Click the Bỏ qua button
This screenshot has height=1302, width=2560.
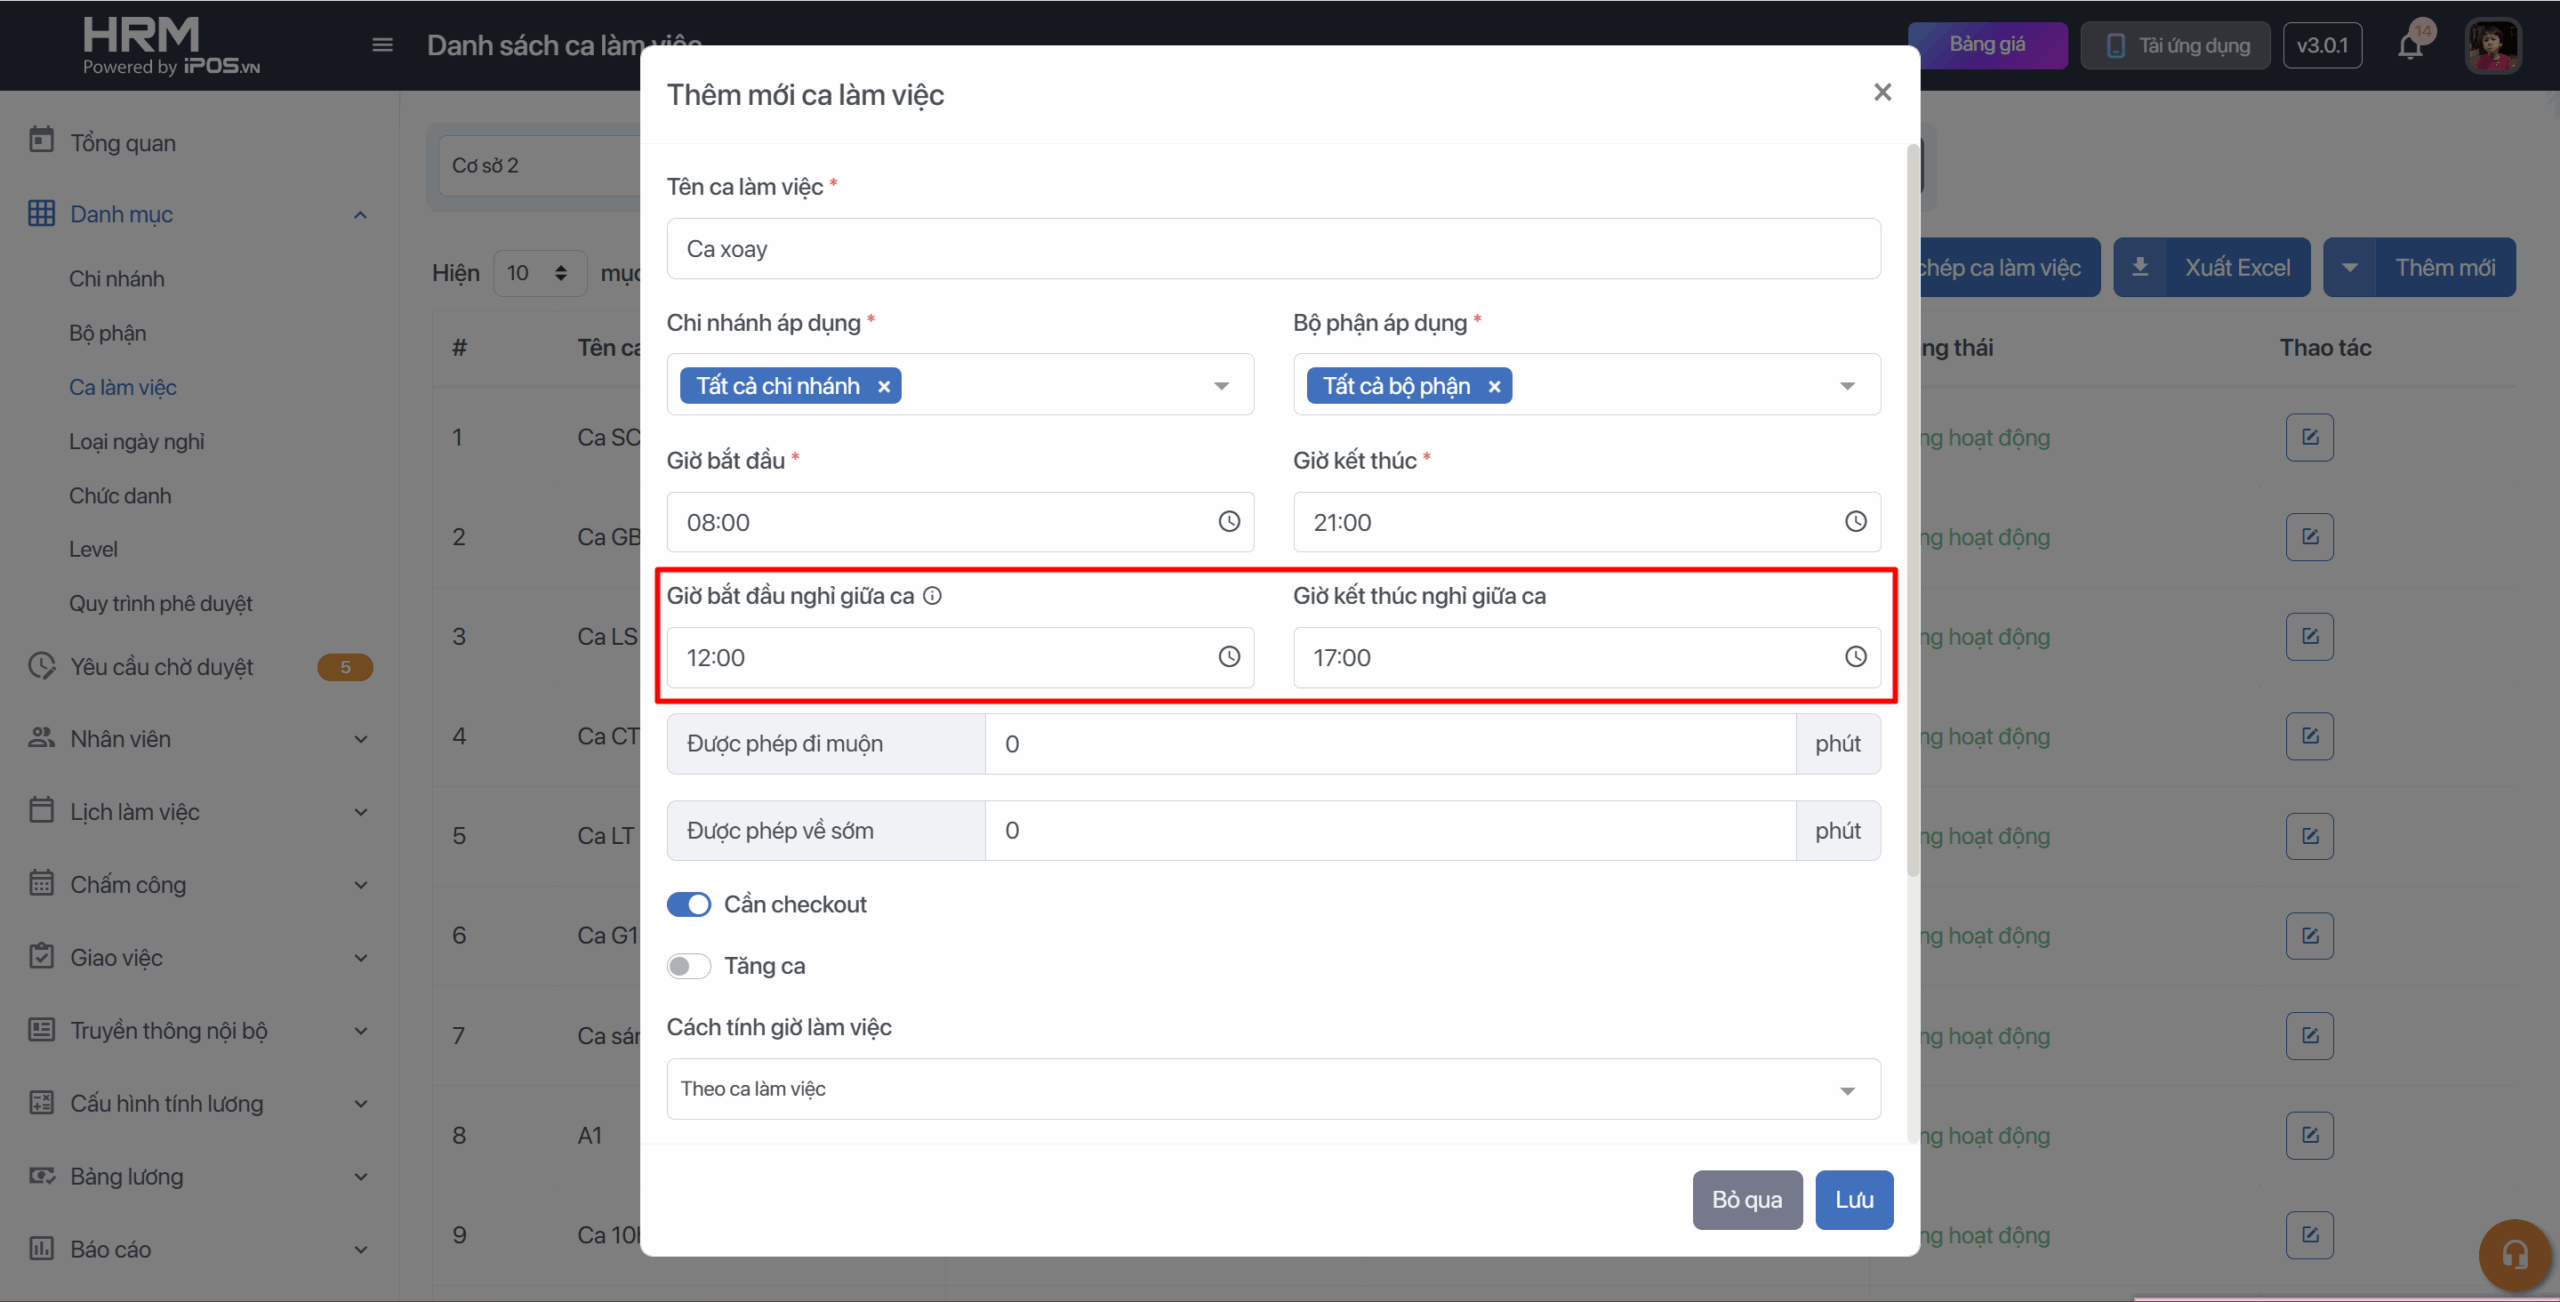1746,1199
